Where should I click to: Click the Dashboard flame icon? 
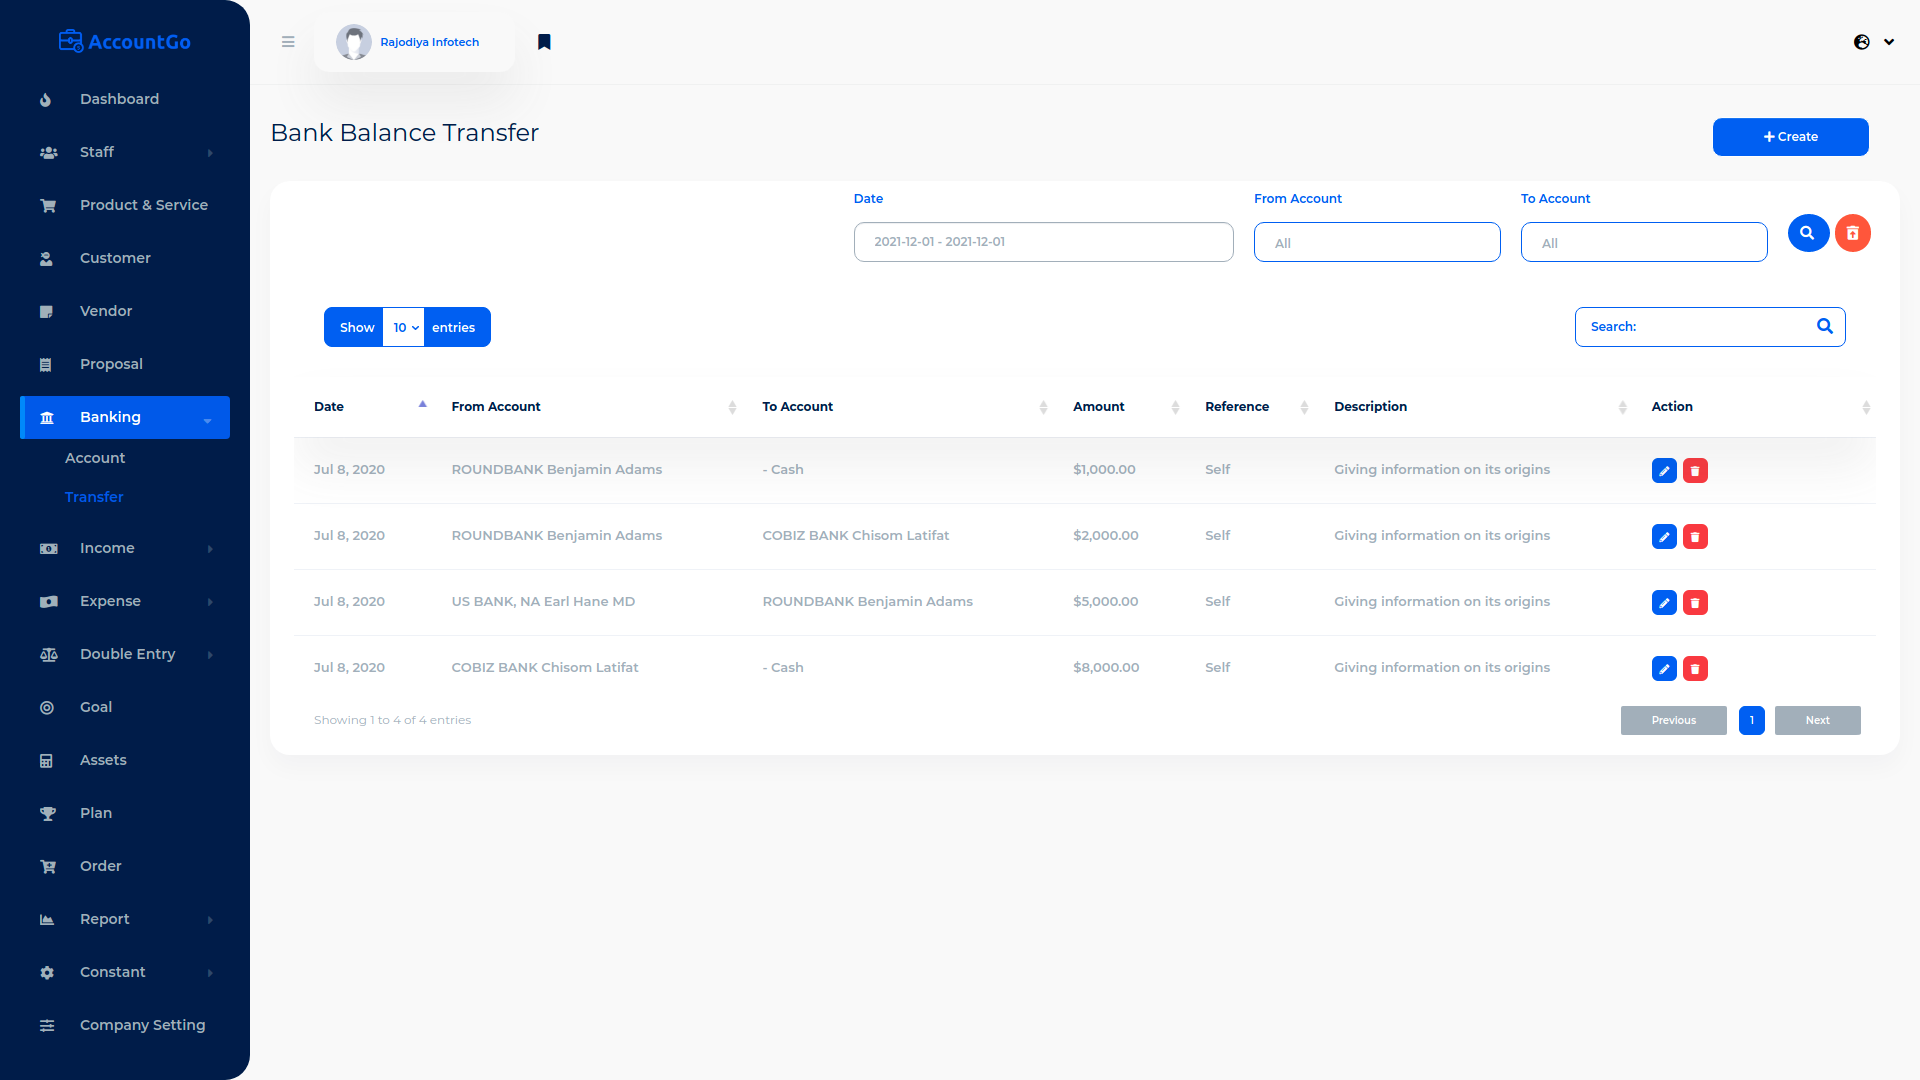click(46, 100)
